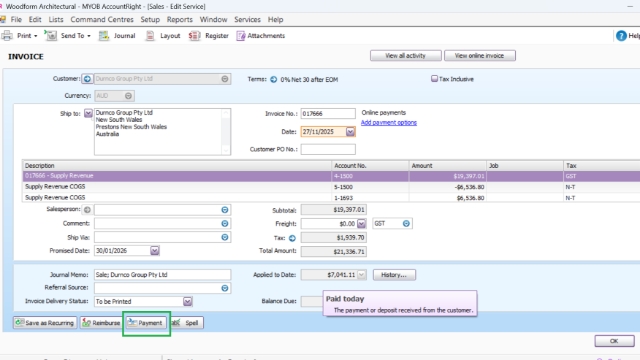Click the -$6,536.80 amount cell

tap(448, 187)
